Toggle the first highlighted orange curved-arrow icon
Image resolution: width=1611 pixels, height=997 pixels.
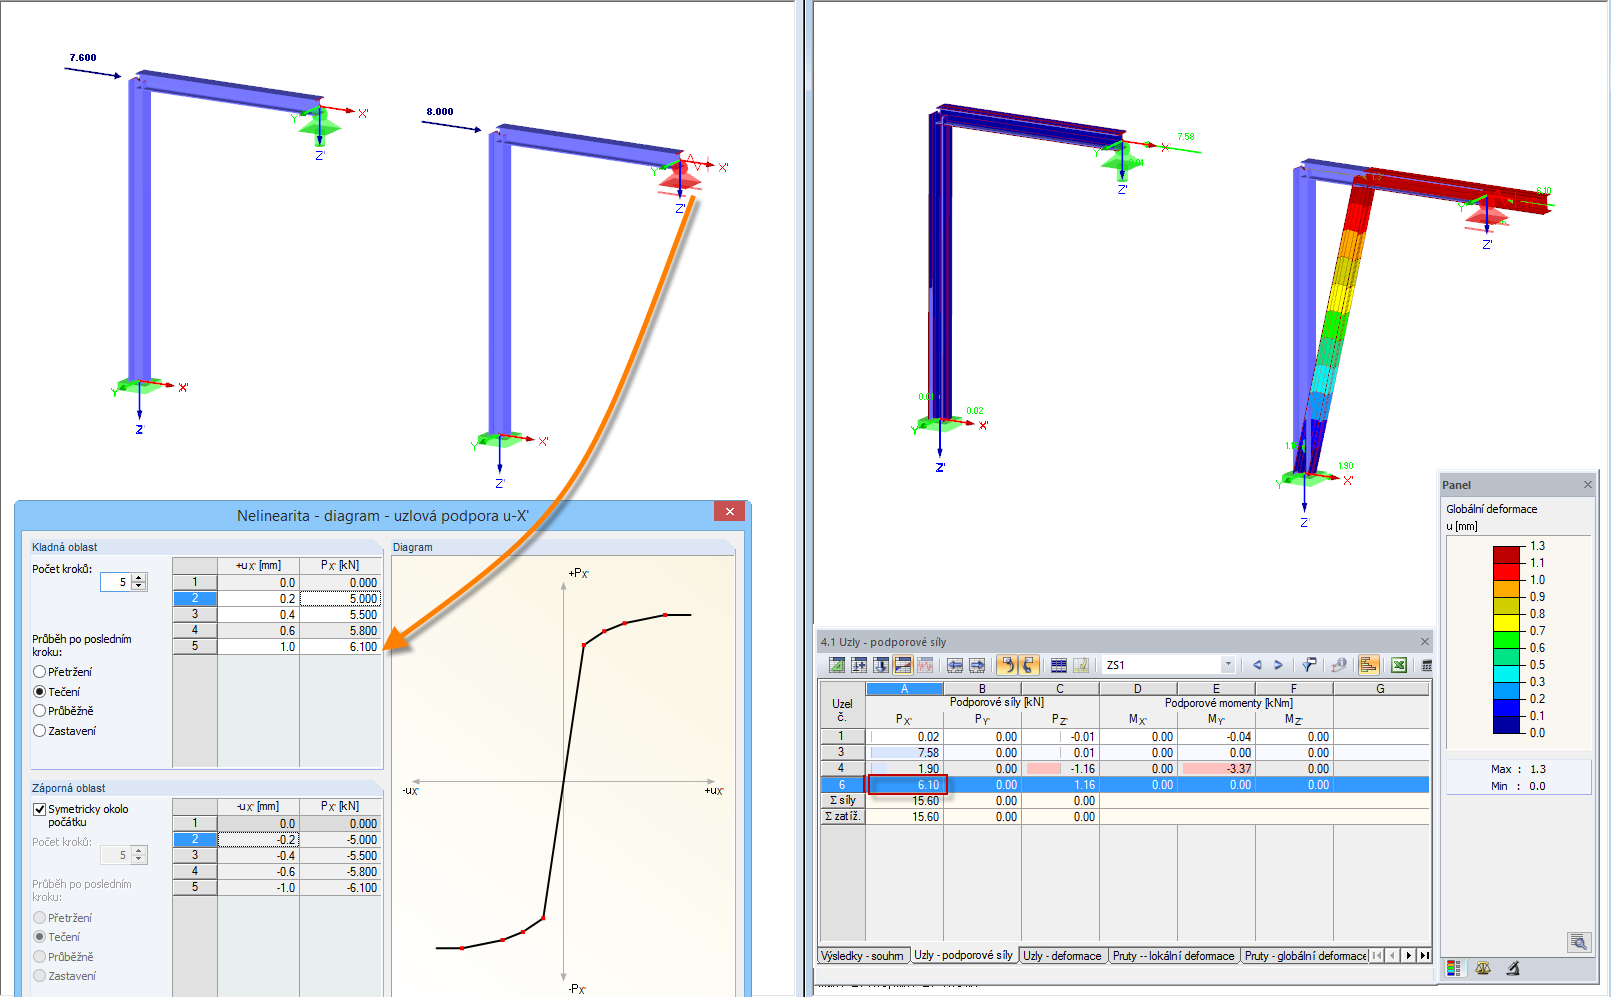[1007, 665]
